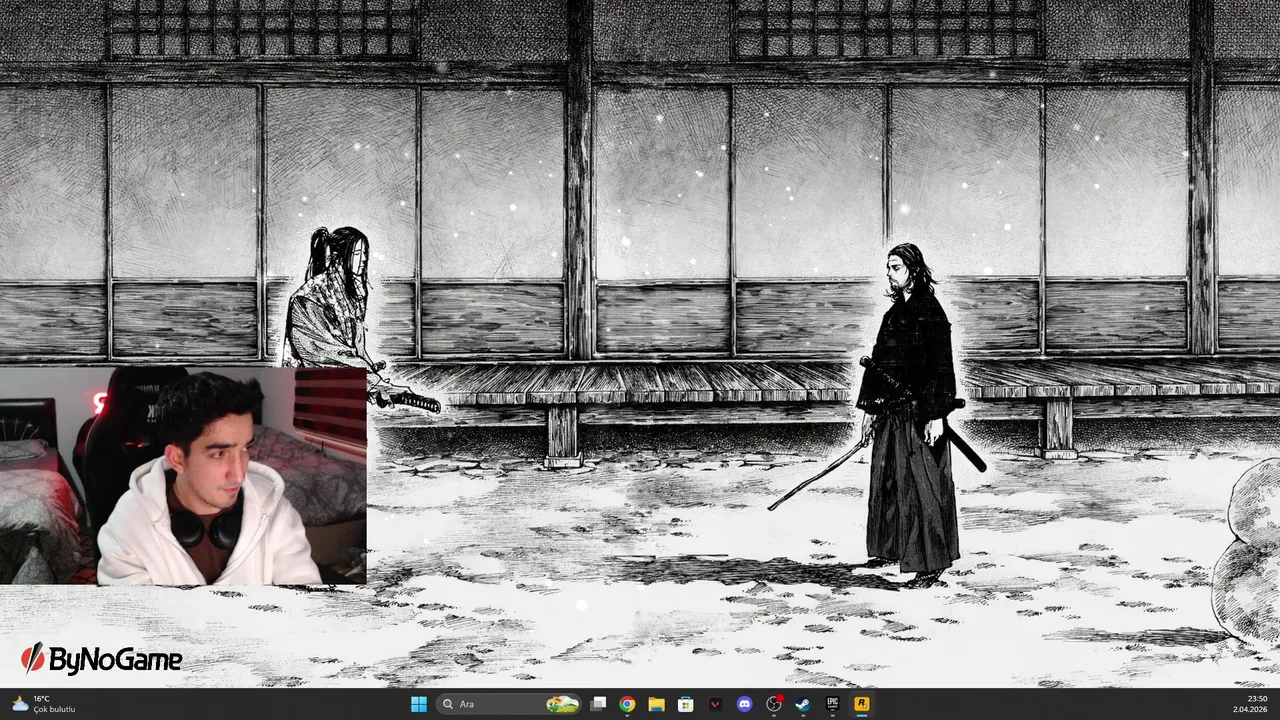Screen dimensions: 1280x720
Task: Open the Windows Start menu
Action: tap(419, 704)
